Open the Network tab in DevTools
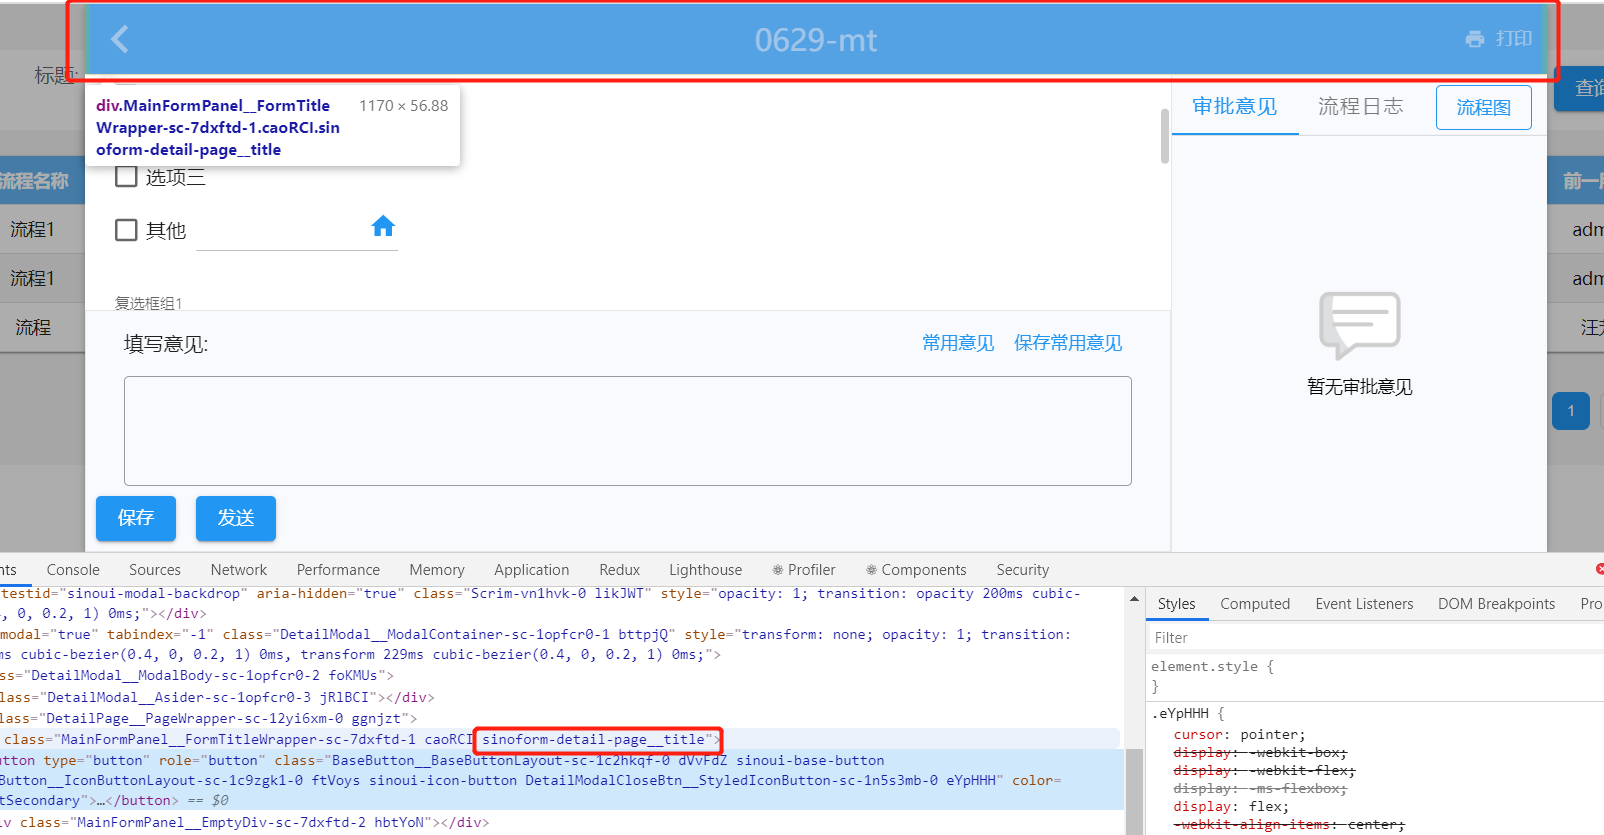This screenshot has width=1604, height=835. pos(239,570)
